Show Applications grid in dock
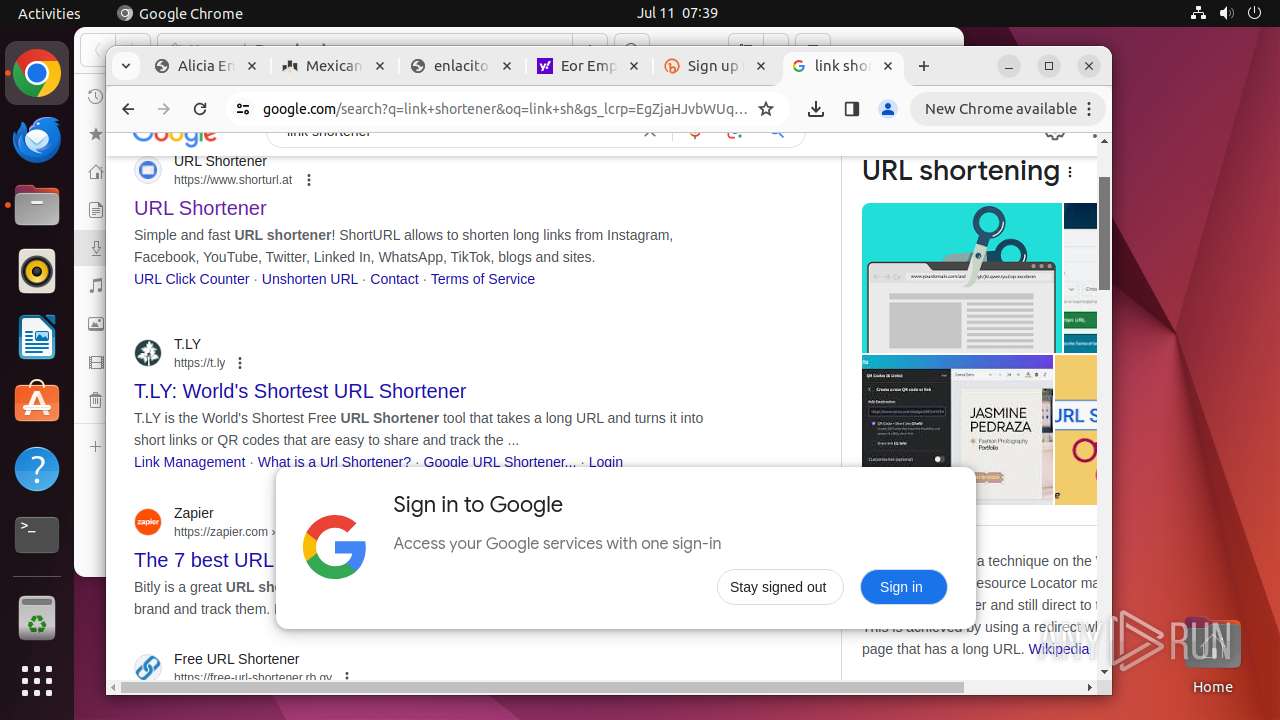This screenshot has width=1280, height=720. [x=37, y=681]
